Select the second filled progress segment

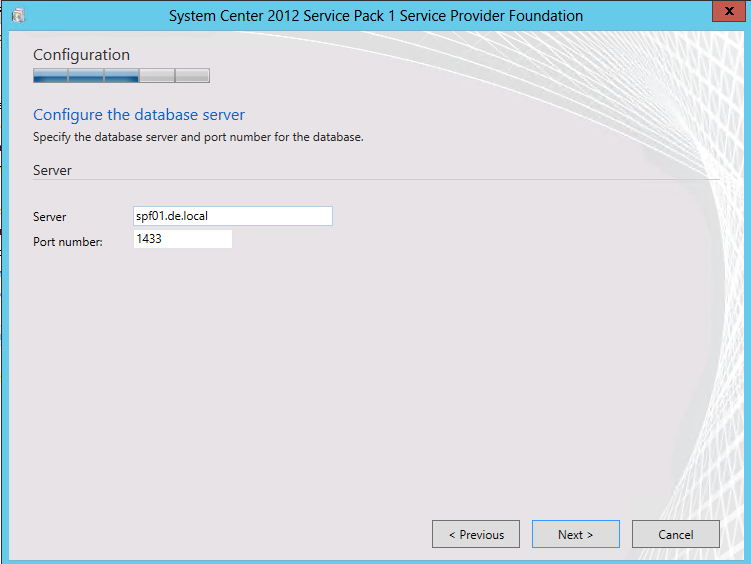[86, 75]
